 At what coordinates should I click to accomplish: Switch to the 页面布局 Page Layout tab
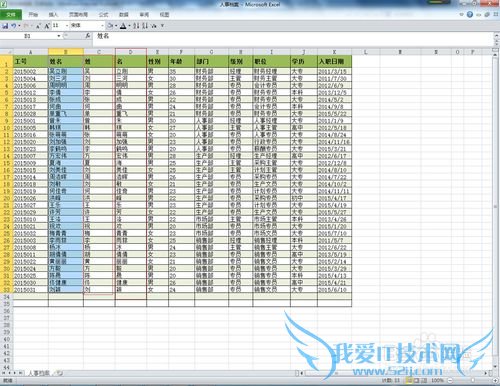click(78, 15)
